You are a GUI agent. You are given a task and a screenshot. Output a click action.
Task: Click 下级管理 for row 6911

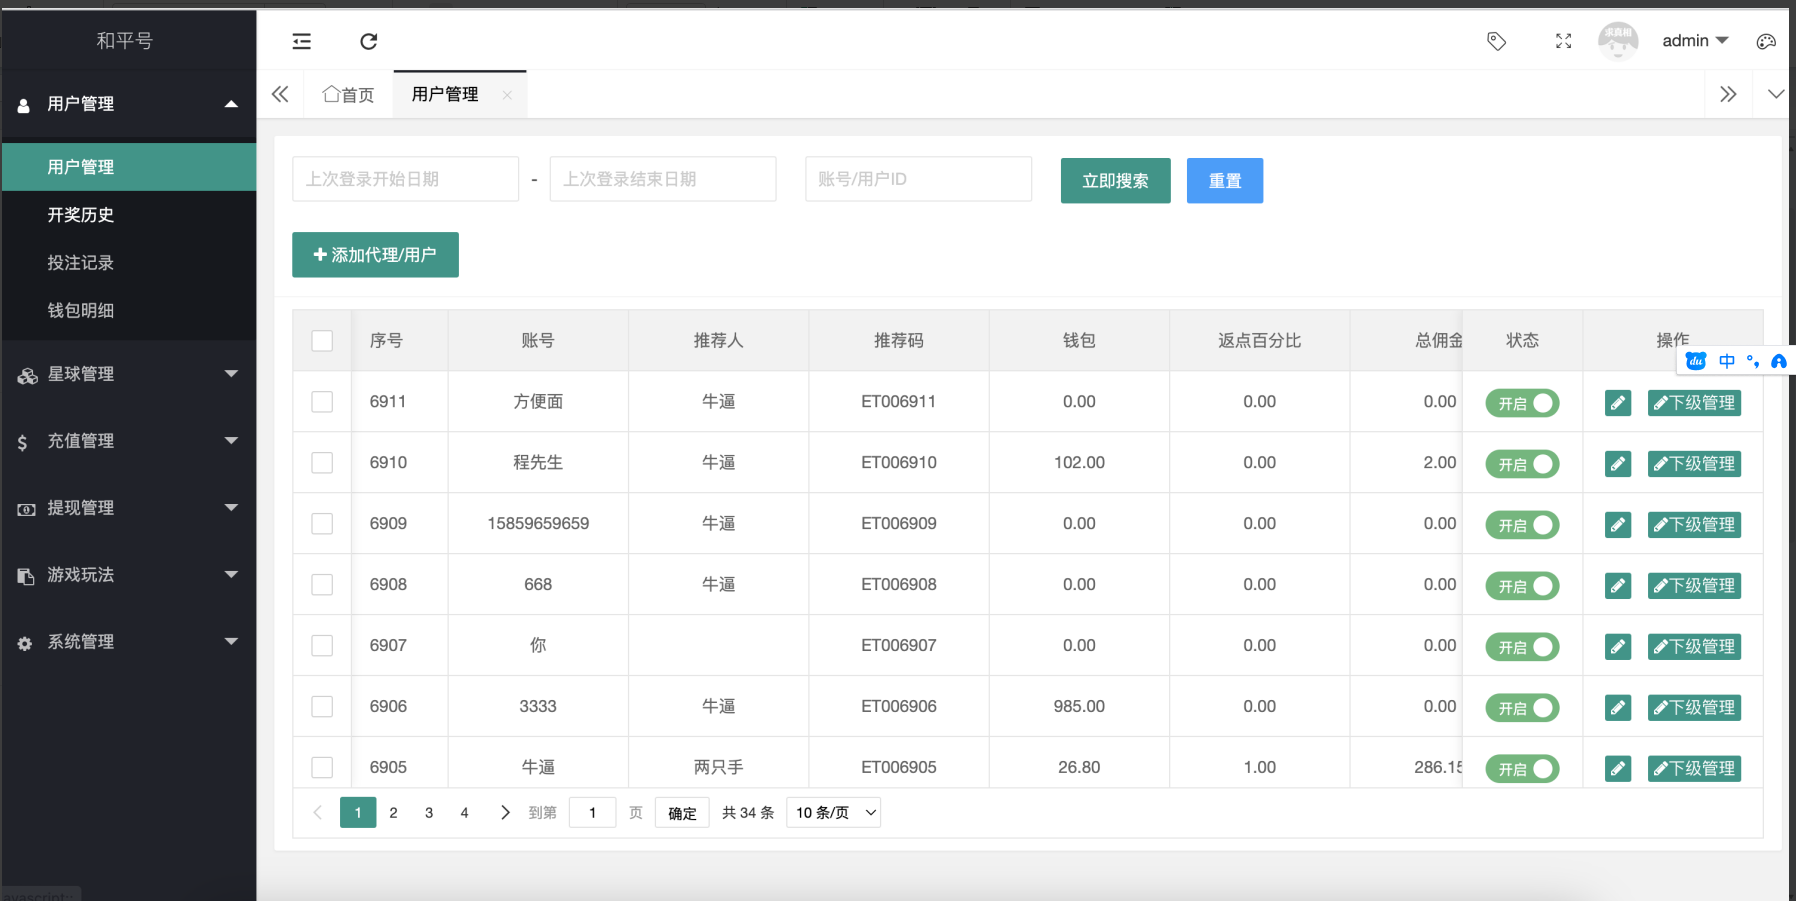tap(1694, 403)
